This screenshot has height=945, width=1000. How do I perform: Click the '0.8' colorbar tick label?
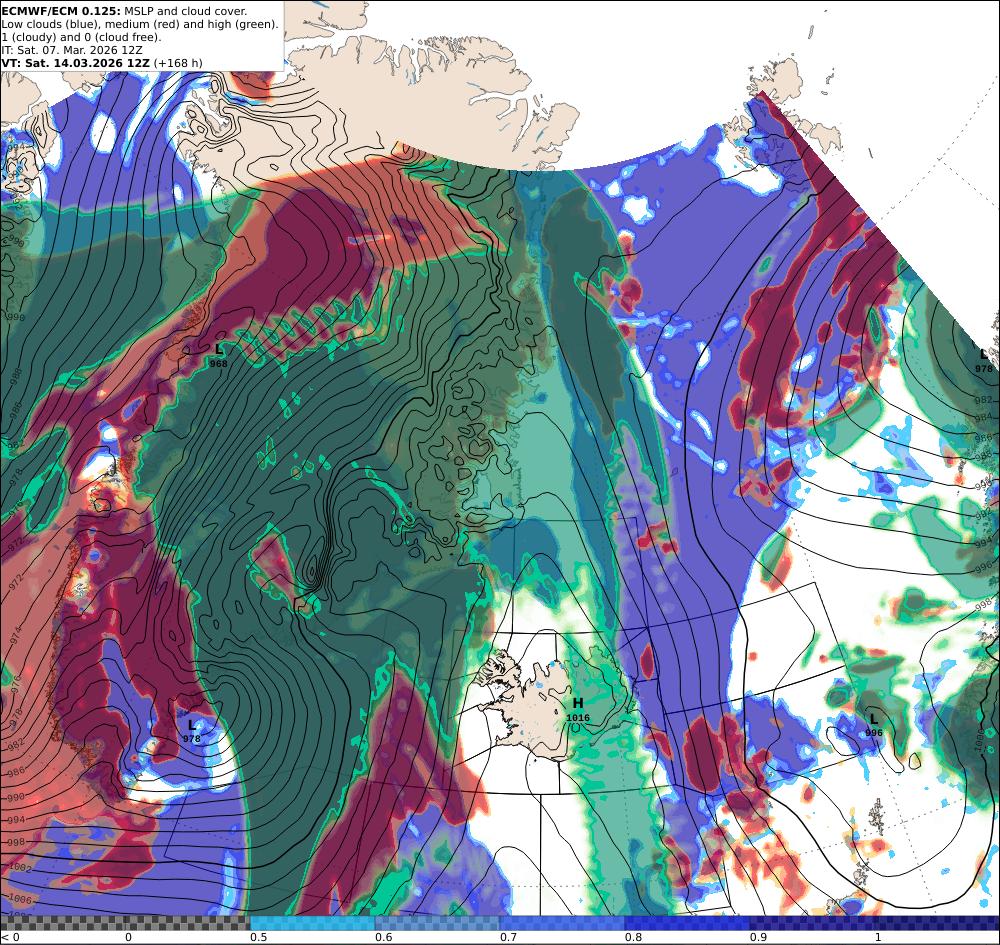633,937
